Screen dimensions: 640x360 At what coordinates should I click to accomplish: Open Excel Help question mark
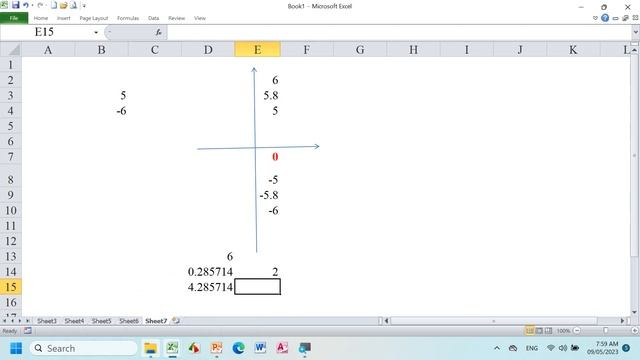coord(605,18)
